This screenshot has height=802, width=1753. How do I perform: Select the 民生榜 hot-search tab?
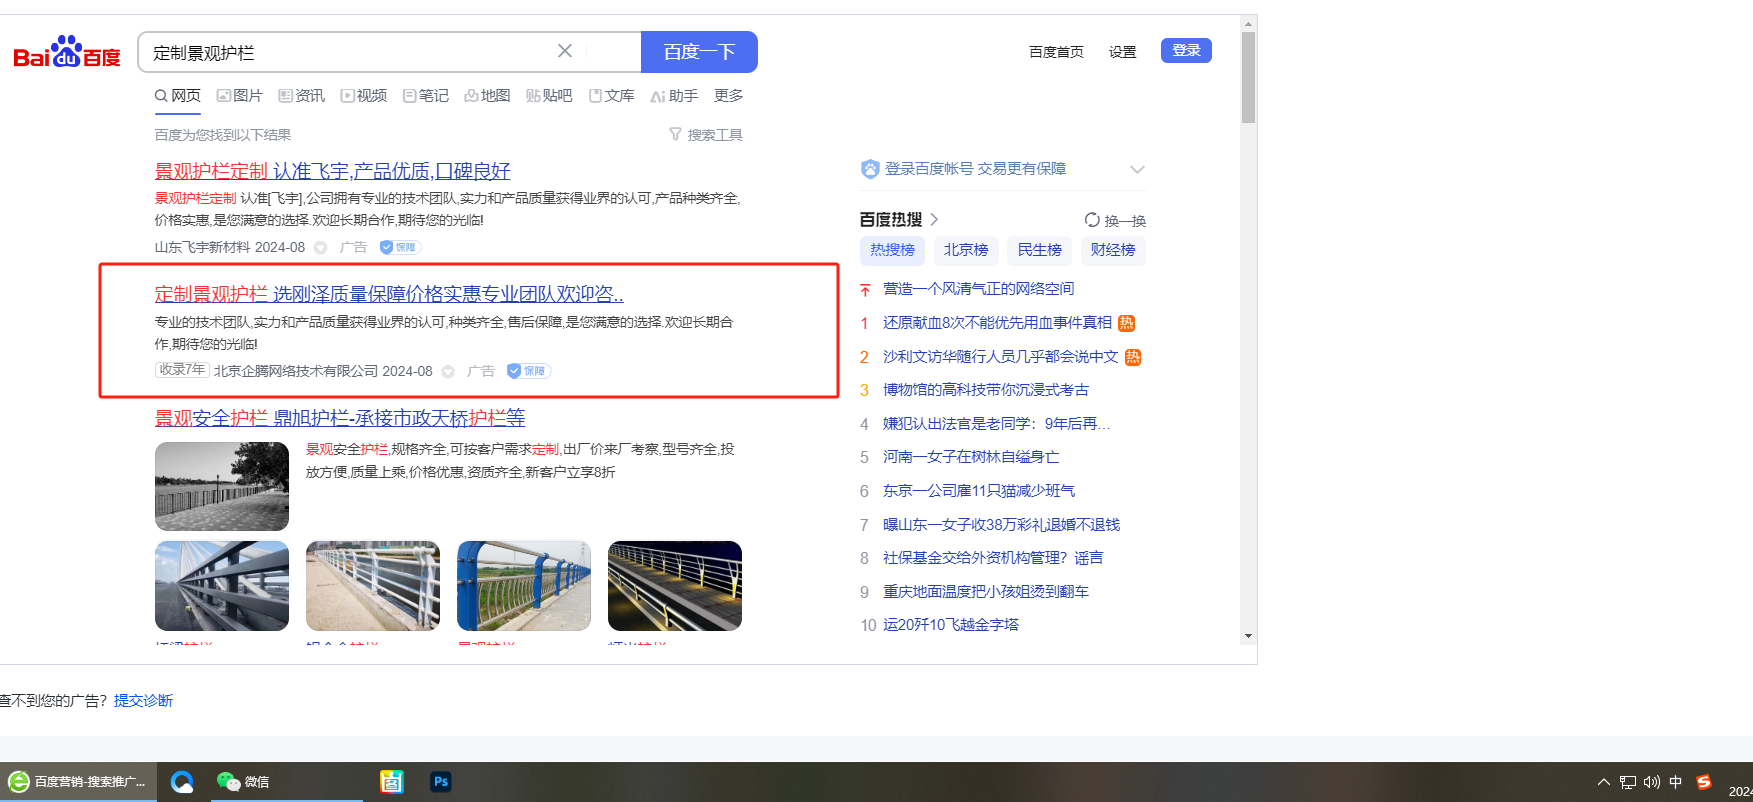(x=1040, y=250)
